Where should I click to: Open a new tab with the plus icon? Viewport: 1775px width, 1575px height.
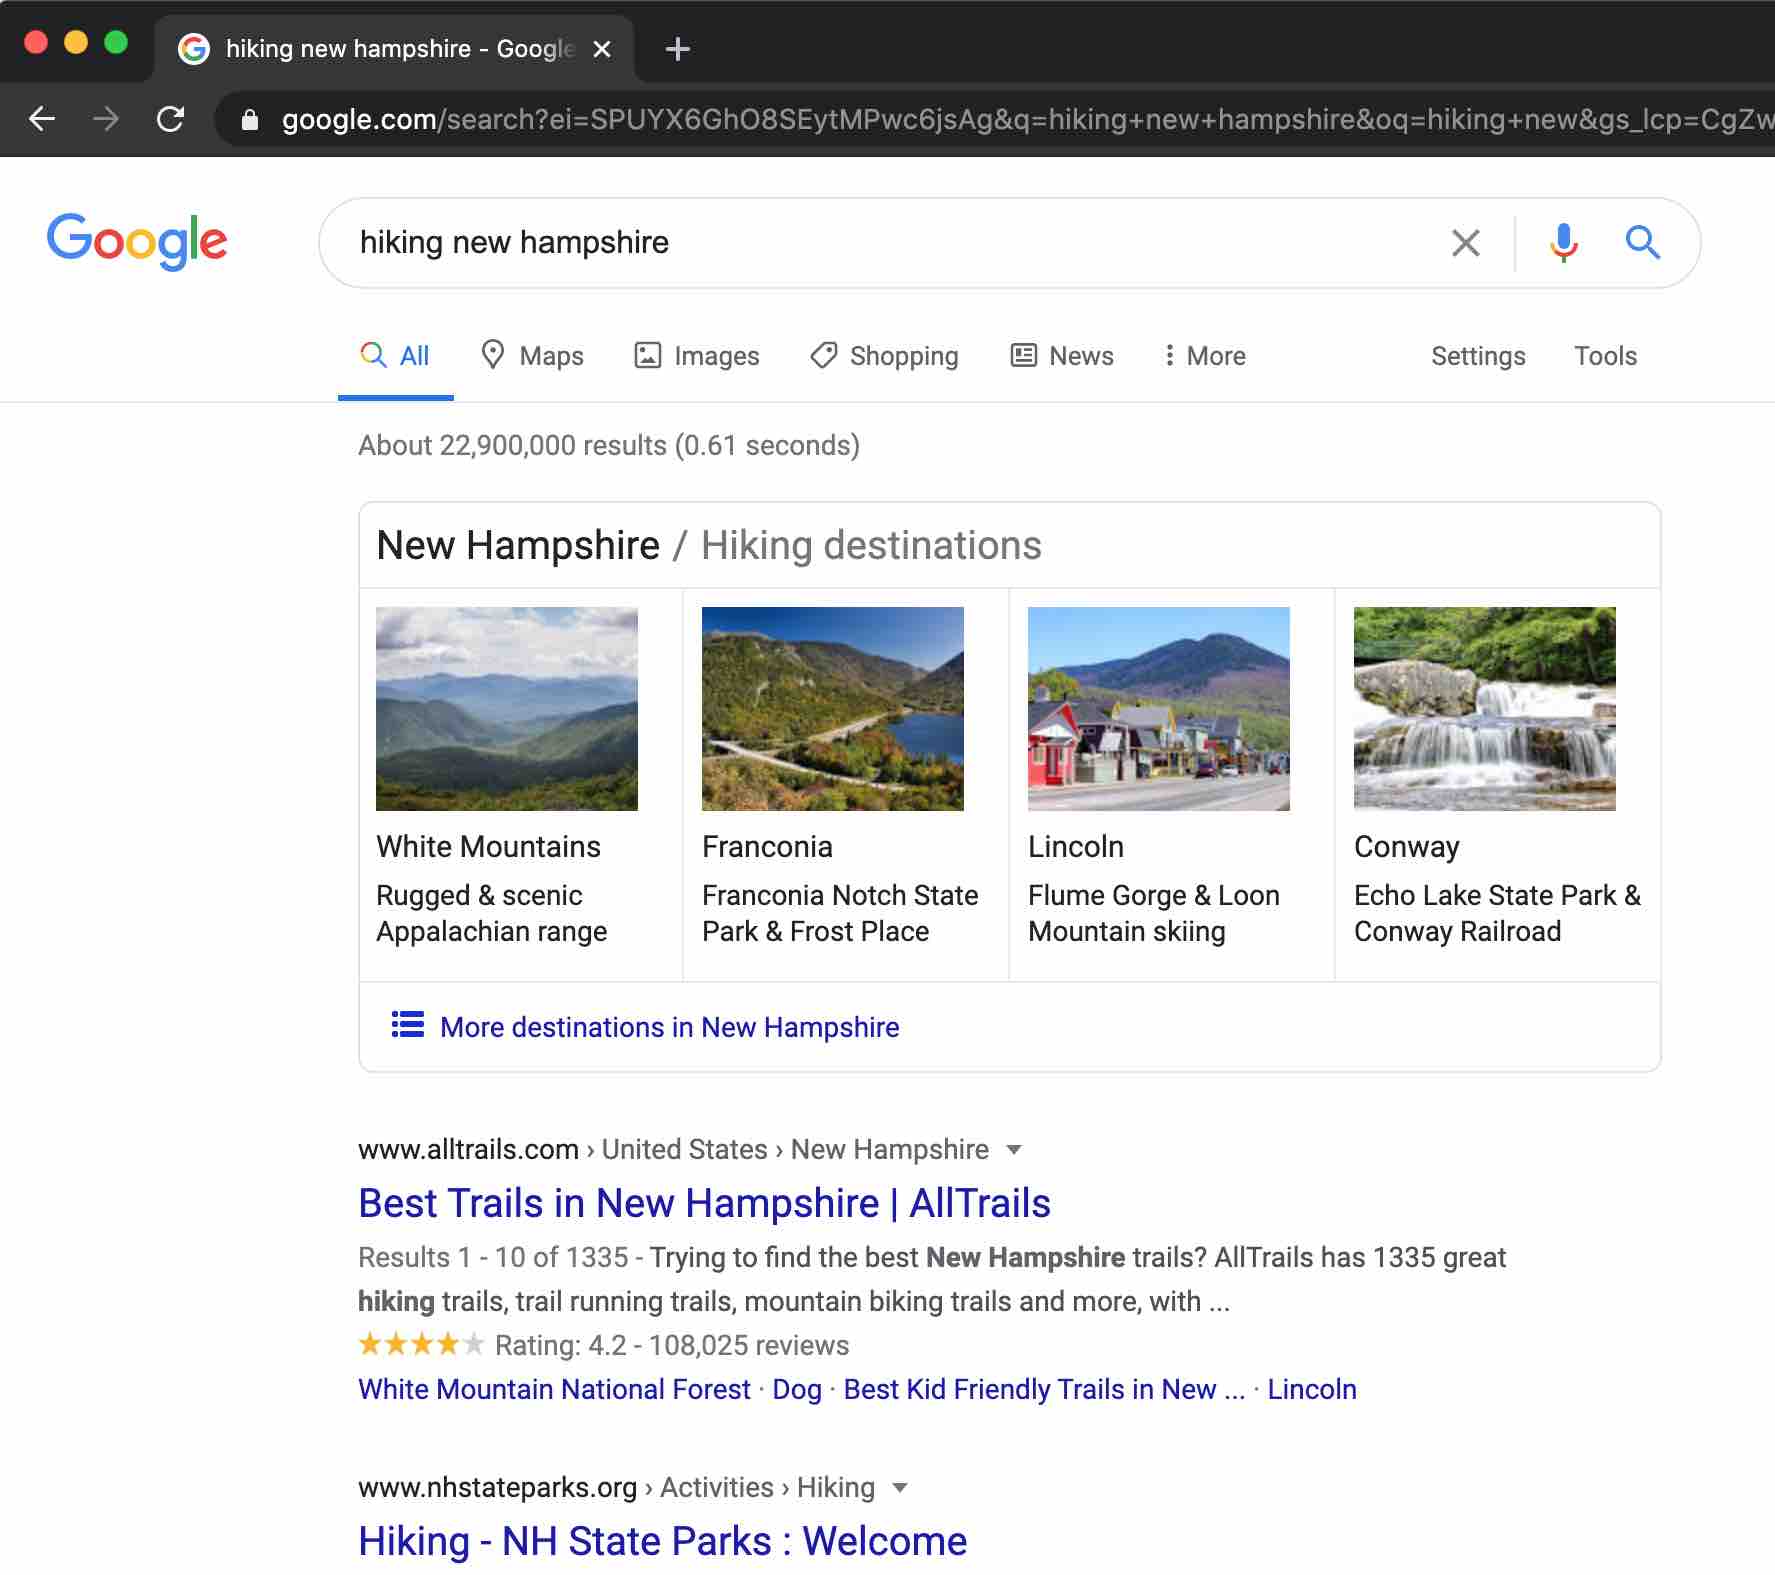677,49
